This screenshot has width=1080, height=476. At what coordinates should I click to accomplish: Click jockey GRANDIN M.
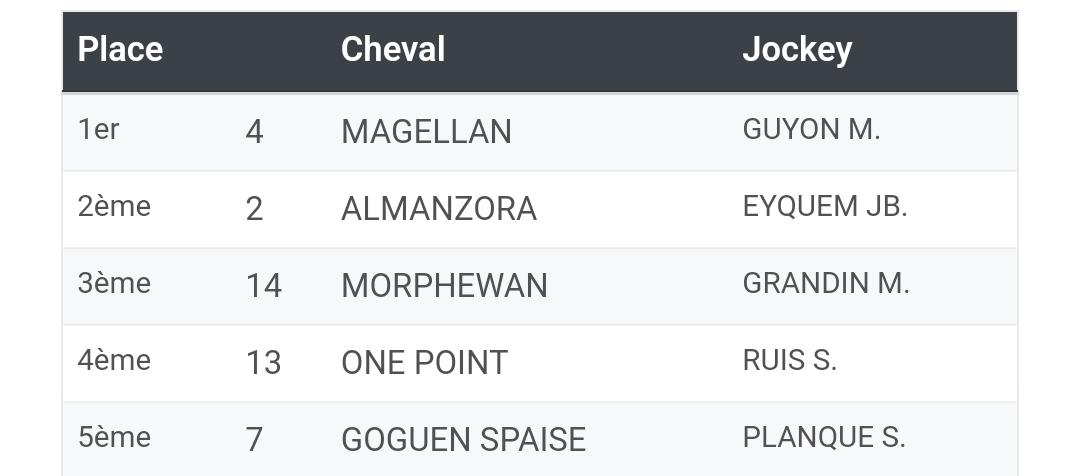click(826, 283)
